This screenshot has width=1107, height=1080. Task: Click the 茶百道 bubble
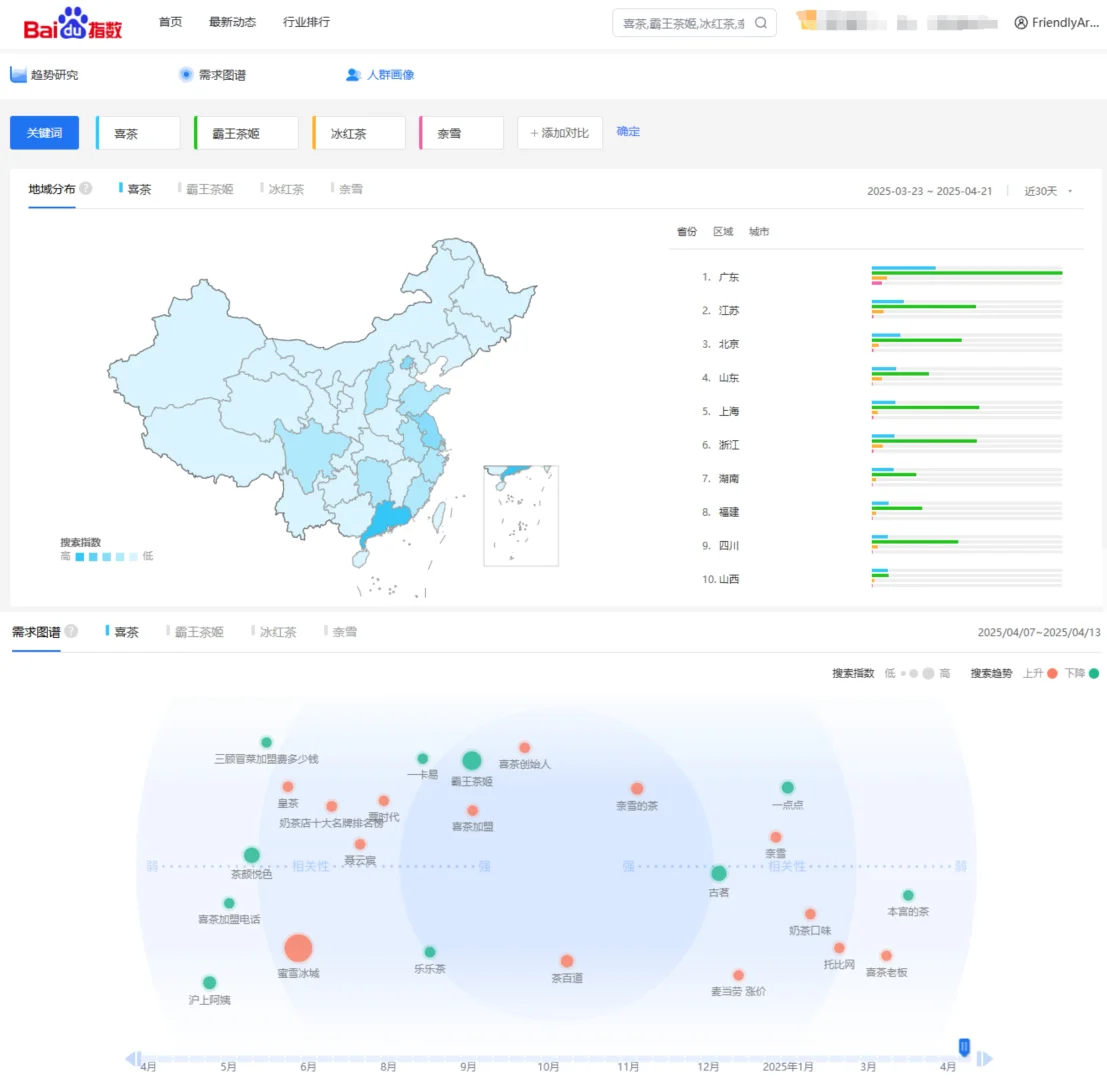[x=566, y=961]
